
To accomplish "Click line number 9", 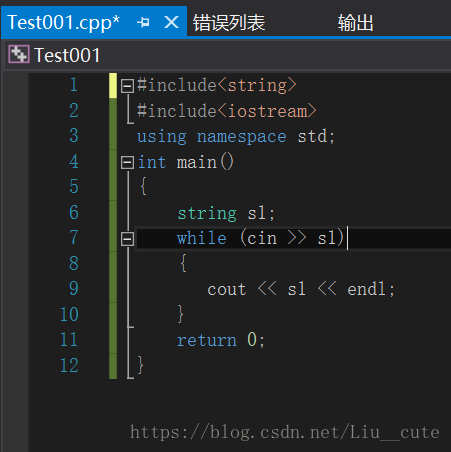I will [x=74, y=288].
